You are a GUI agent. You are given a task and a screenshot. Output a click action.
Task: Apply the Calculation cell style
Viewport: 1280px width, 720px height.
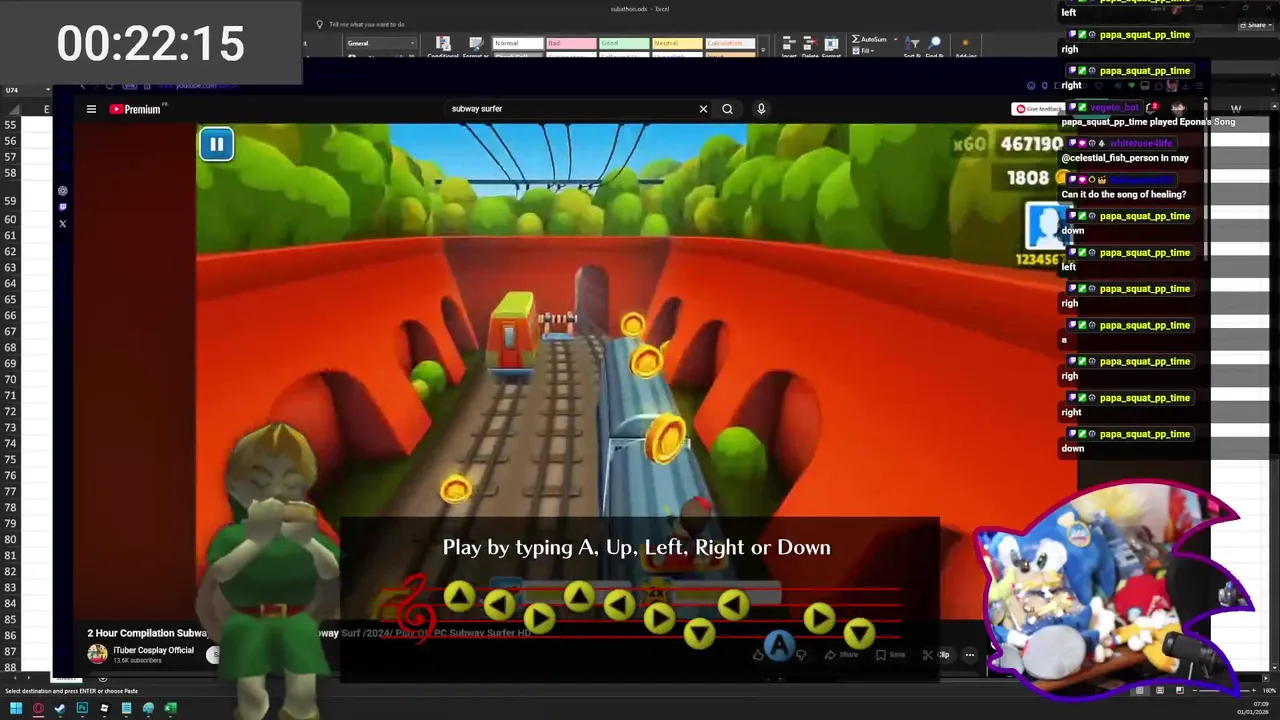[730, 43]
